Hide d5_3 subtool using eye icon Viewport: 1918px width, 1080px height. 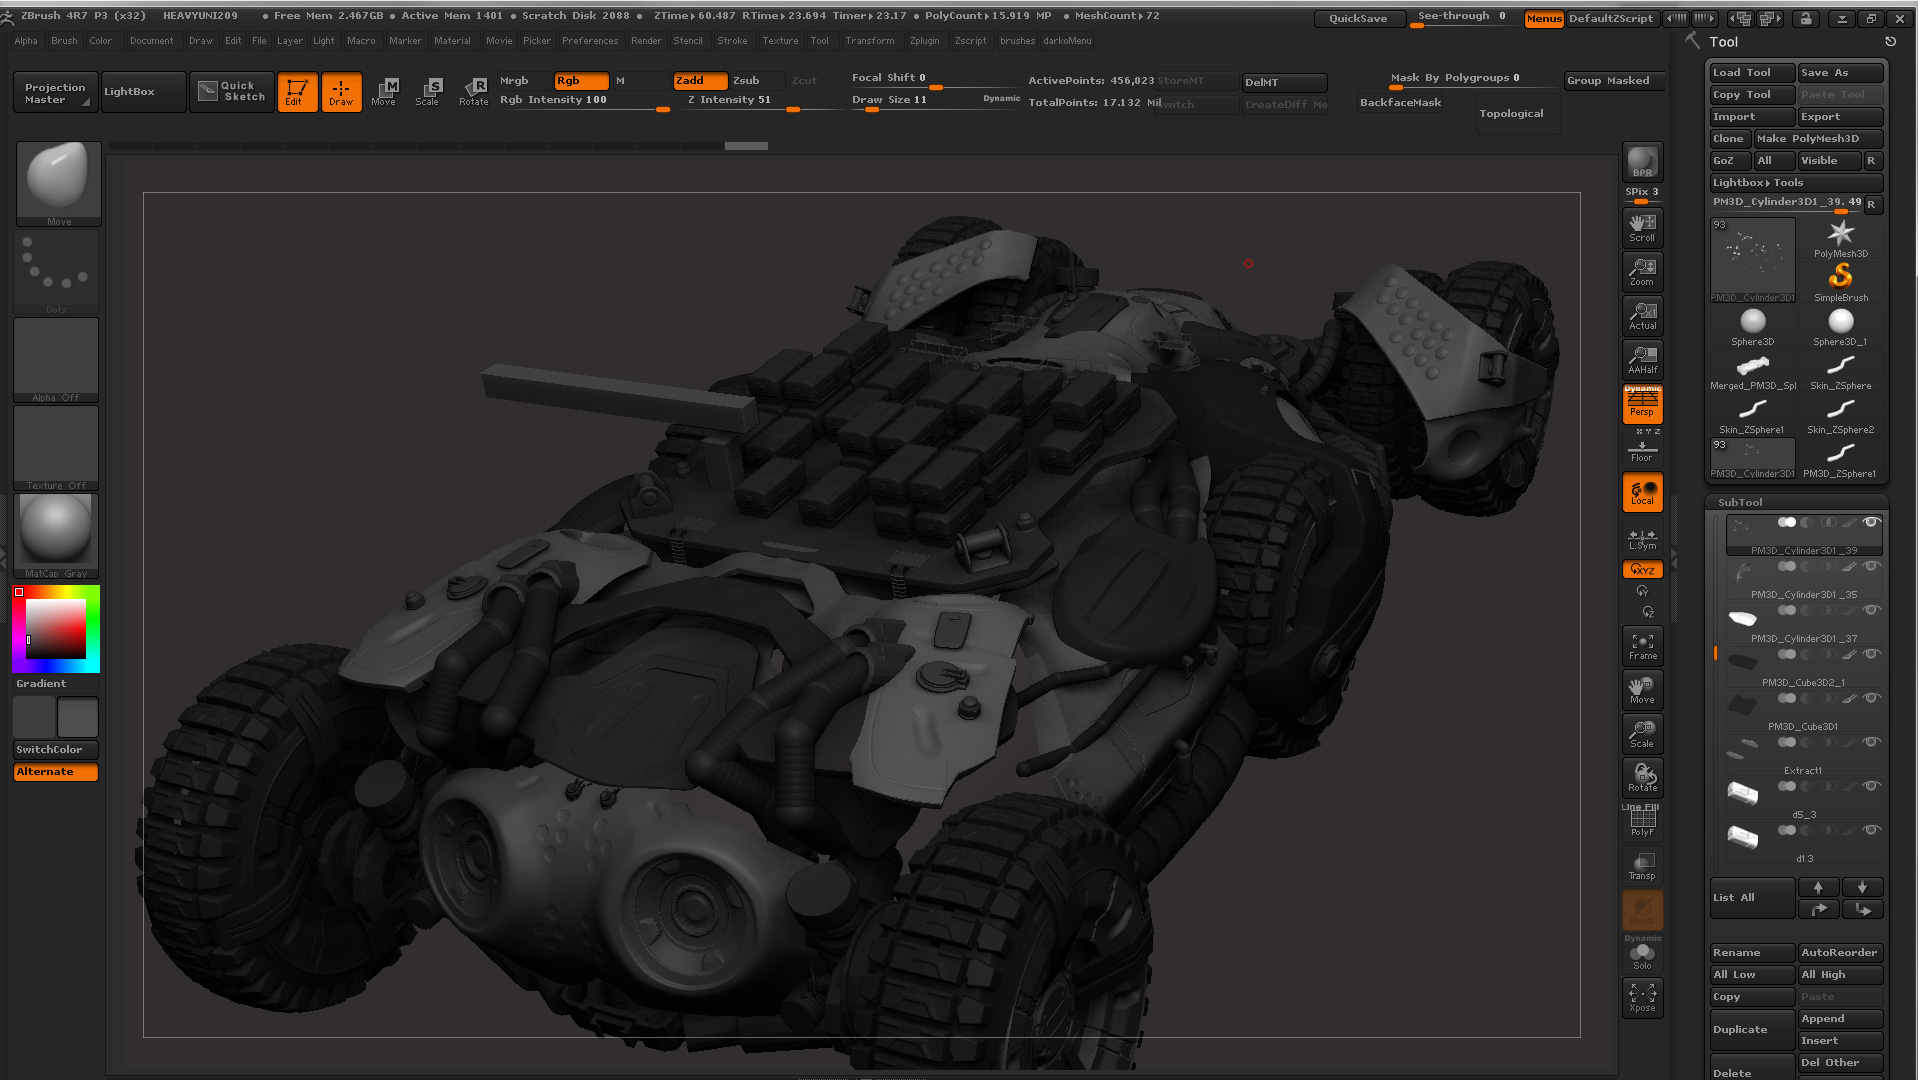1871,786
